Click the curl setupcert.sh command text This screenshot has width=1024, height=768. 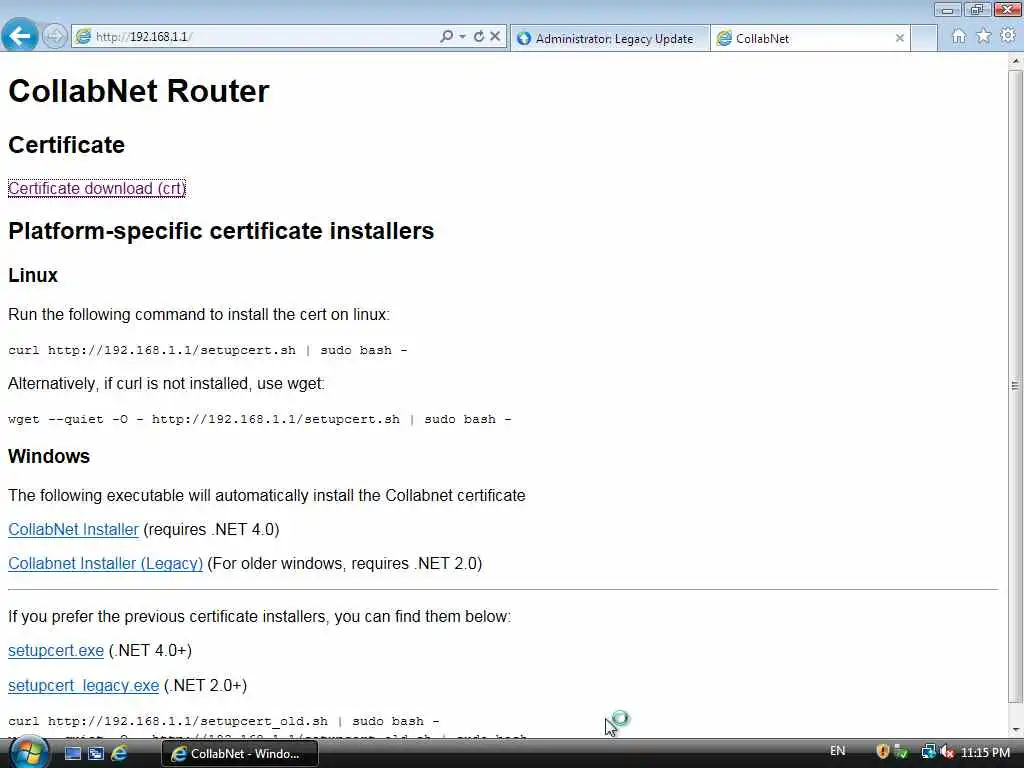[208, 350]
